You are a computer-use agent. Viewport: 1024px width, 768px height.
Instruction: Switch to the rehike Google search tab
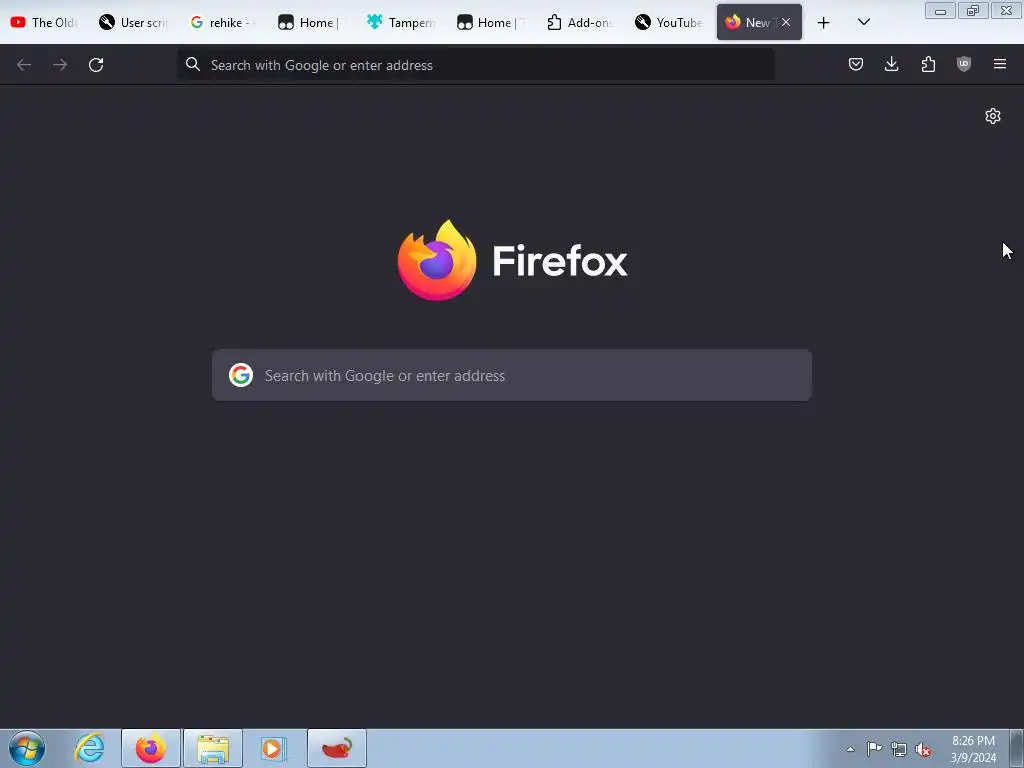tap(223, 22)
